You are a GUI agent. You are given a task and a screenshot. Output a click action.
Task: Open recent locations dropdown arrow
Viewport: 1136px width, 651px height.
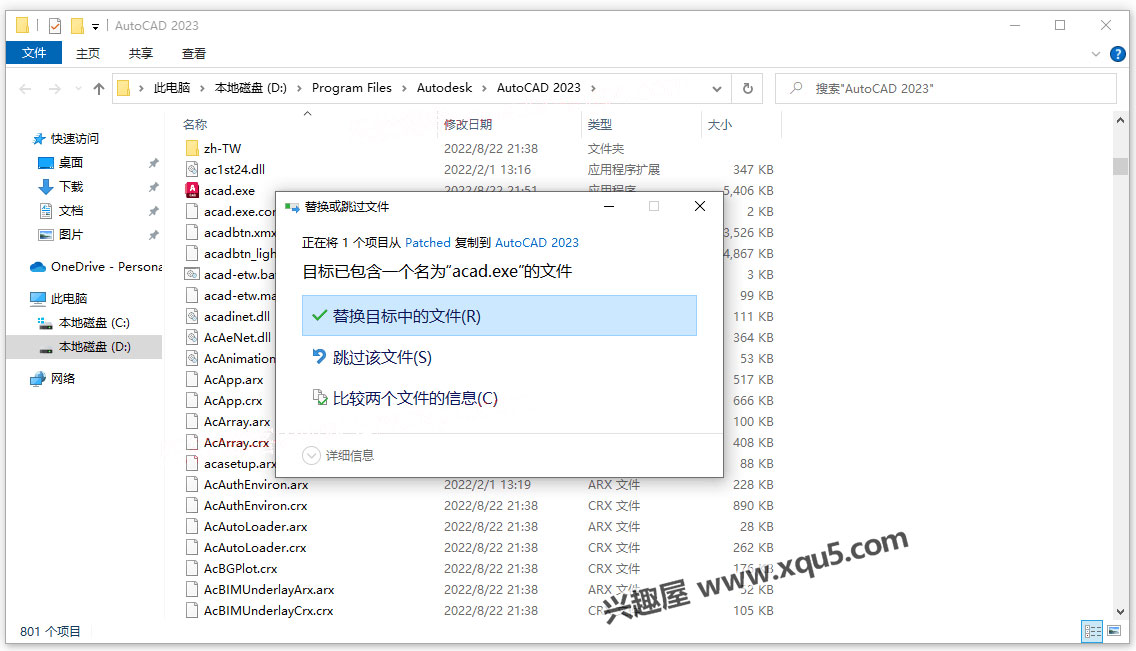[x=78, y=89]
